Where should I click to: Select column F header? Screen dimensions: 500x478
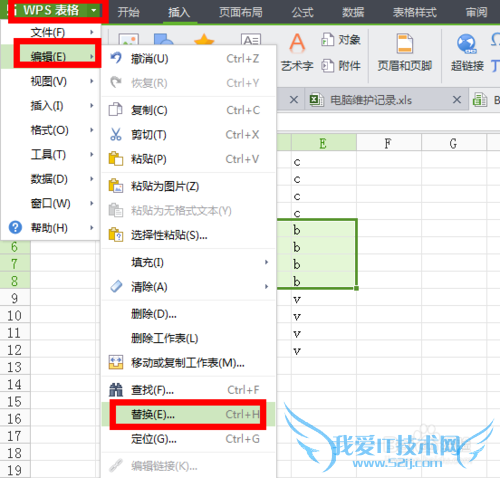[x=388, y=143]
